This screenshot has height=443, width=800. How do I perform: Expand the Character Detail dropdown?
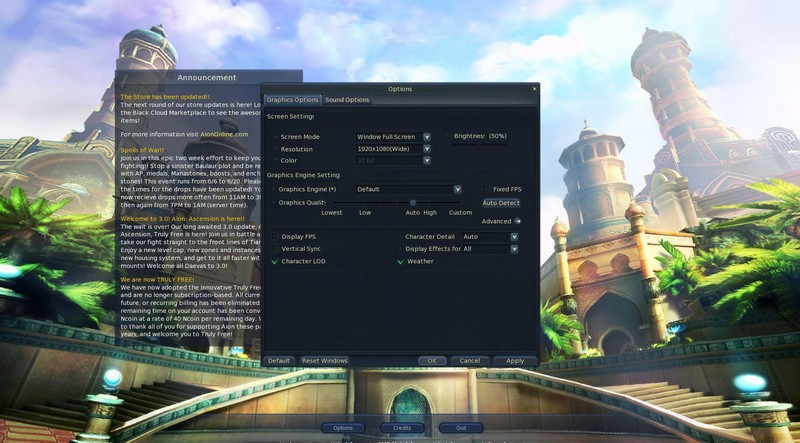(514, 237)
